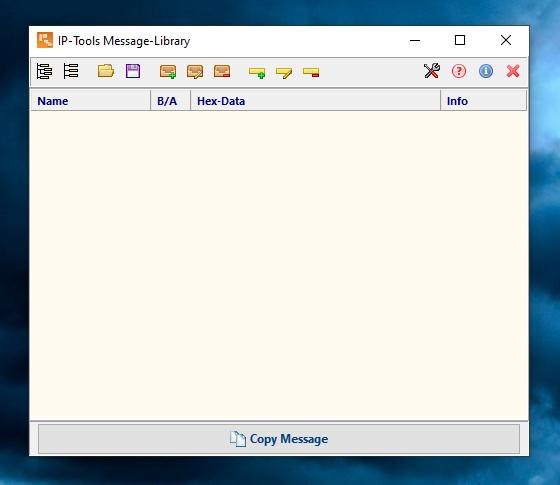Open settings wrench and screwdriver icon
The height and width of the screenshot is (485, 560).
432,71
